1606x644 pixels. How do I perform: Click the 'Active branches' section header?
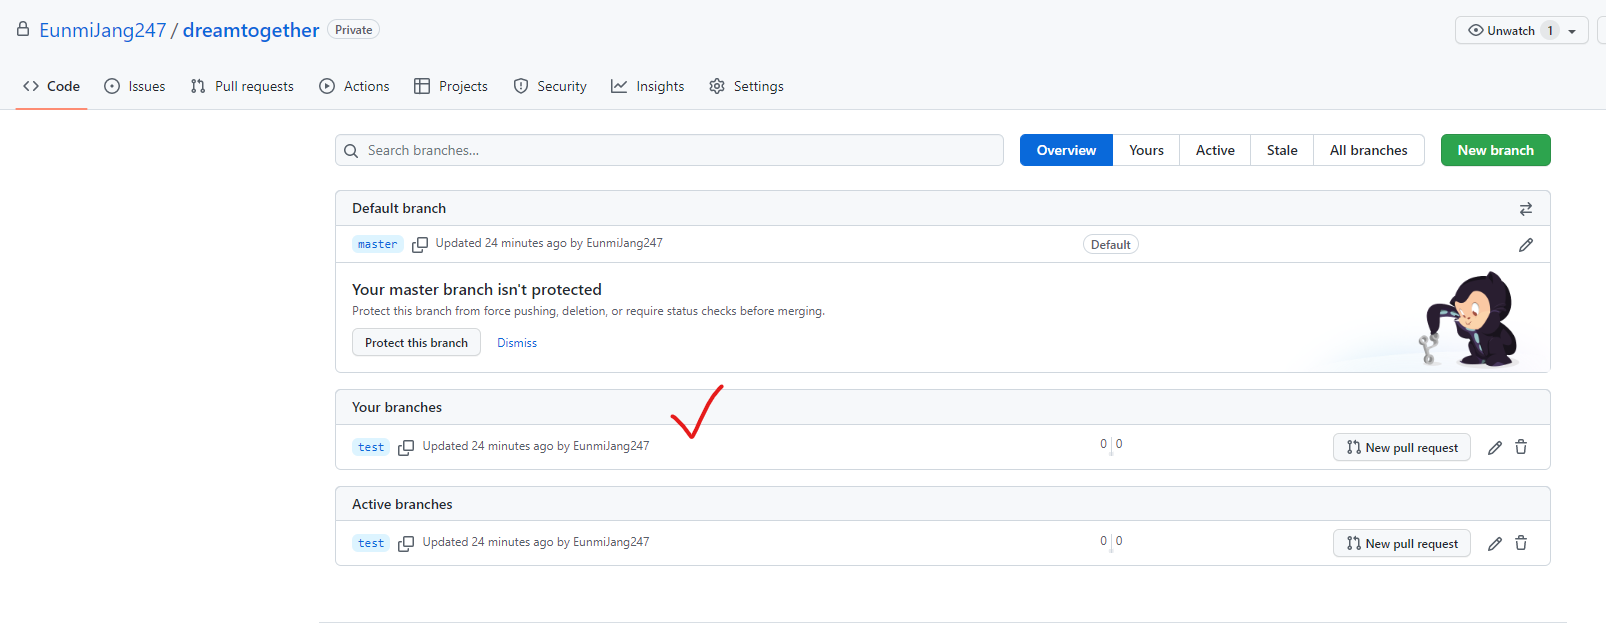pyautogui.click(x=402, y=504)
